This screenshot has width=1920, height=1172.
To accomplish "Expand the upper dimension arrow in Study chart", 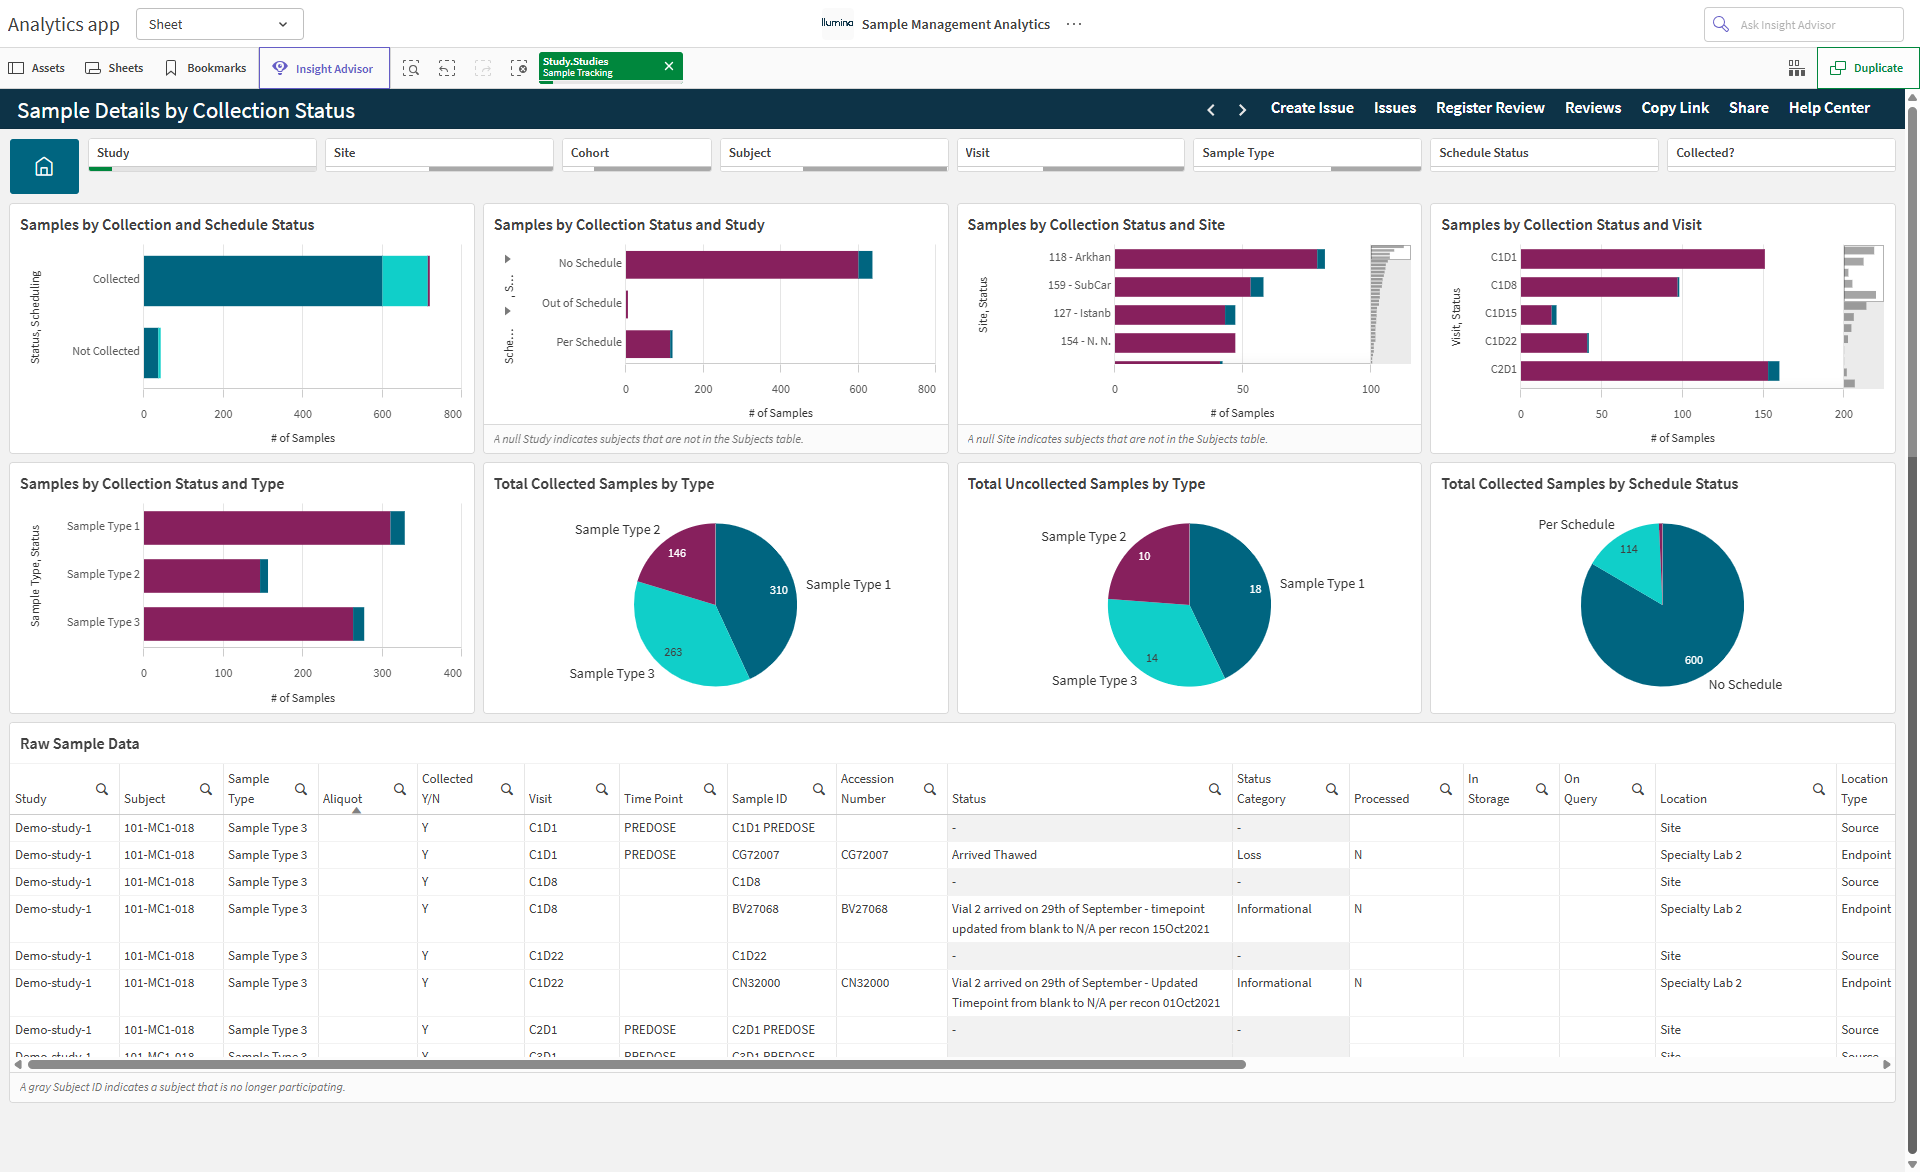I will [508, 259].
